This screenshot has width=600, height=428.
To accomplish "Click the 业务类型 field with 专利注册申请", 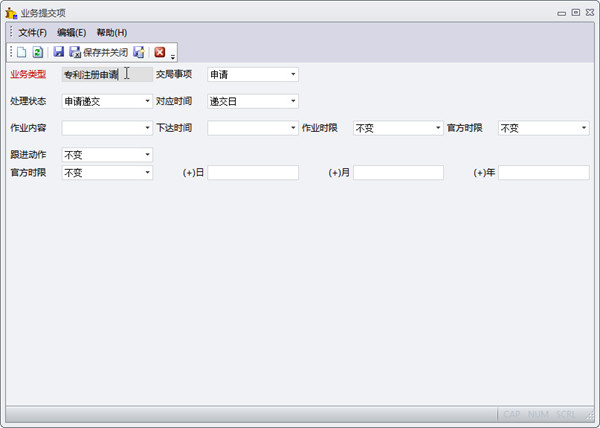I will pos(107,74).
